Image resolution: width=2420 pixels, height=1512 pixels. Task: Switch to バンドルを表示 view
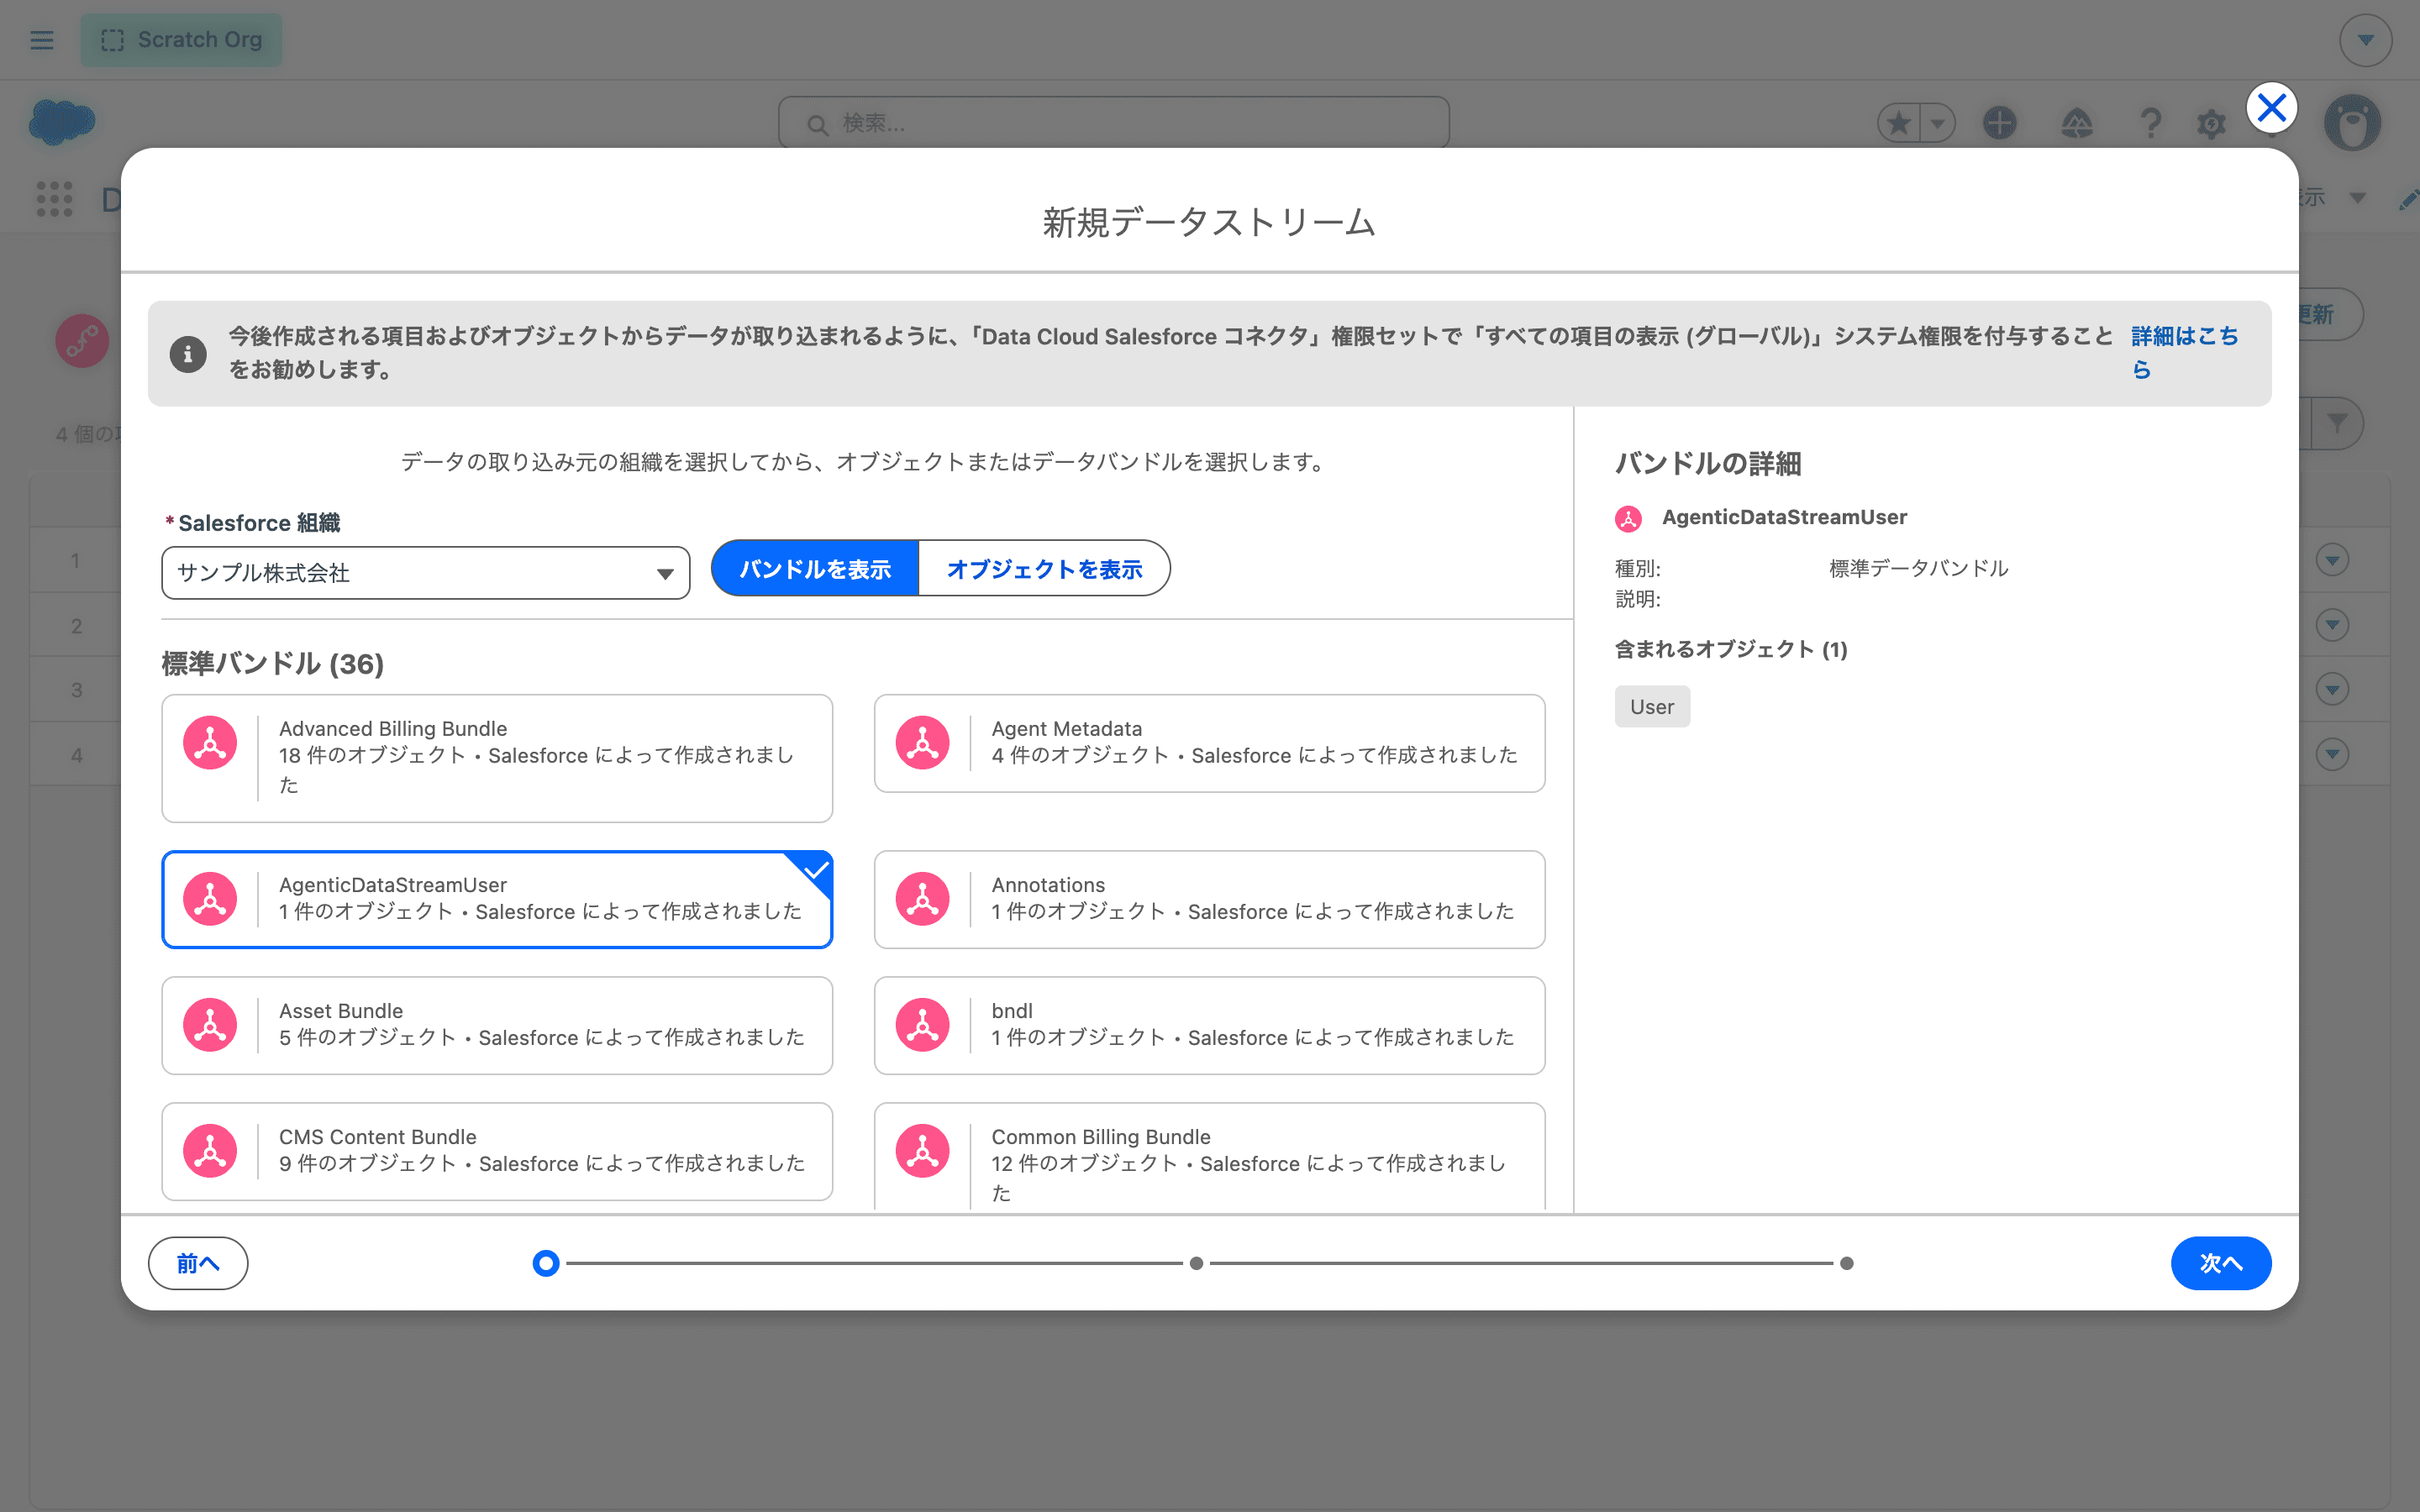pyautogui.click(x=815, y=569)
